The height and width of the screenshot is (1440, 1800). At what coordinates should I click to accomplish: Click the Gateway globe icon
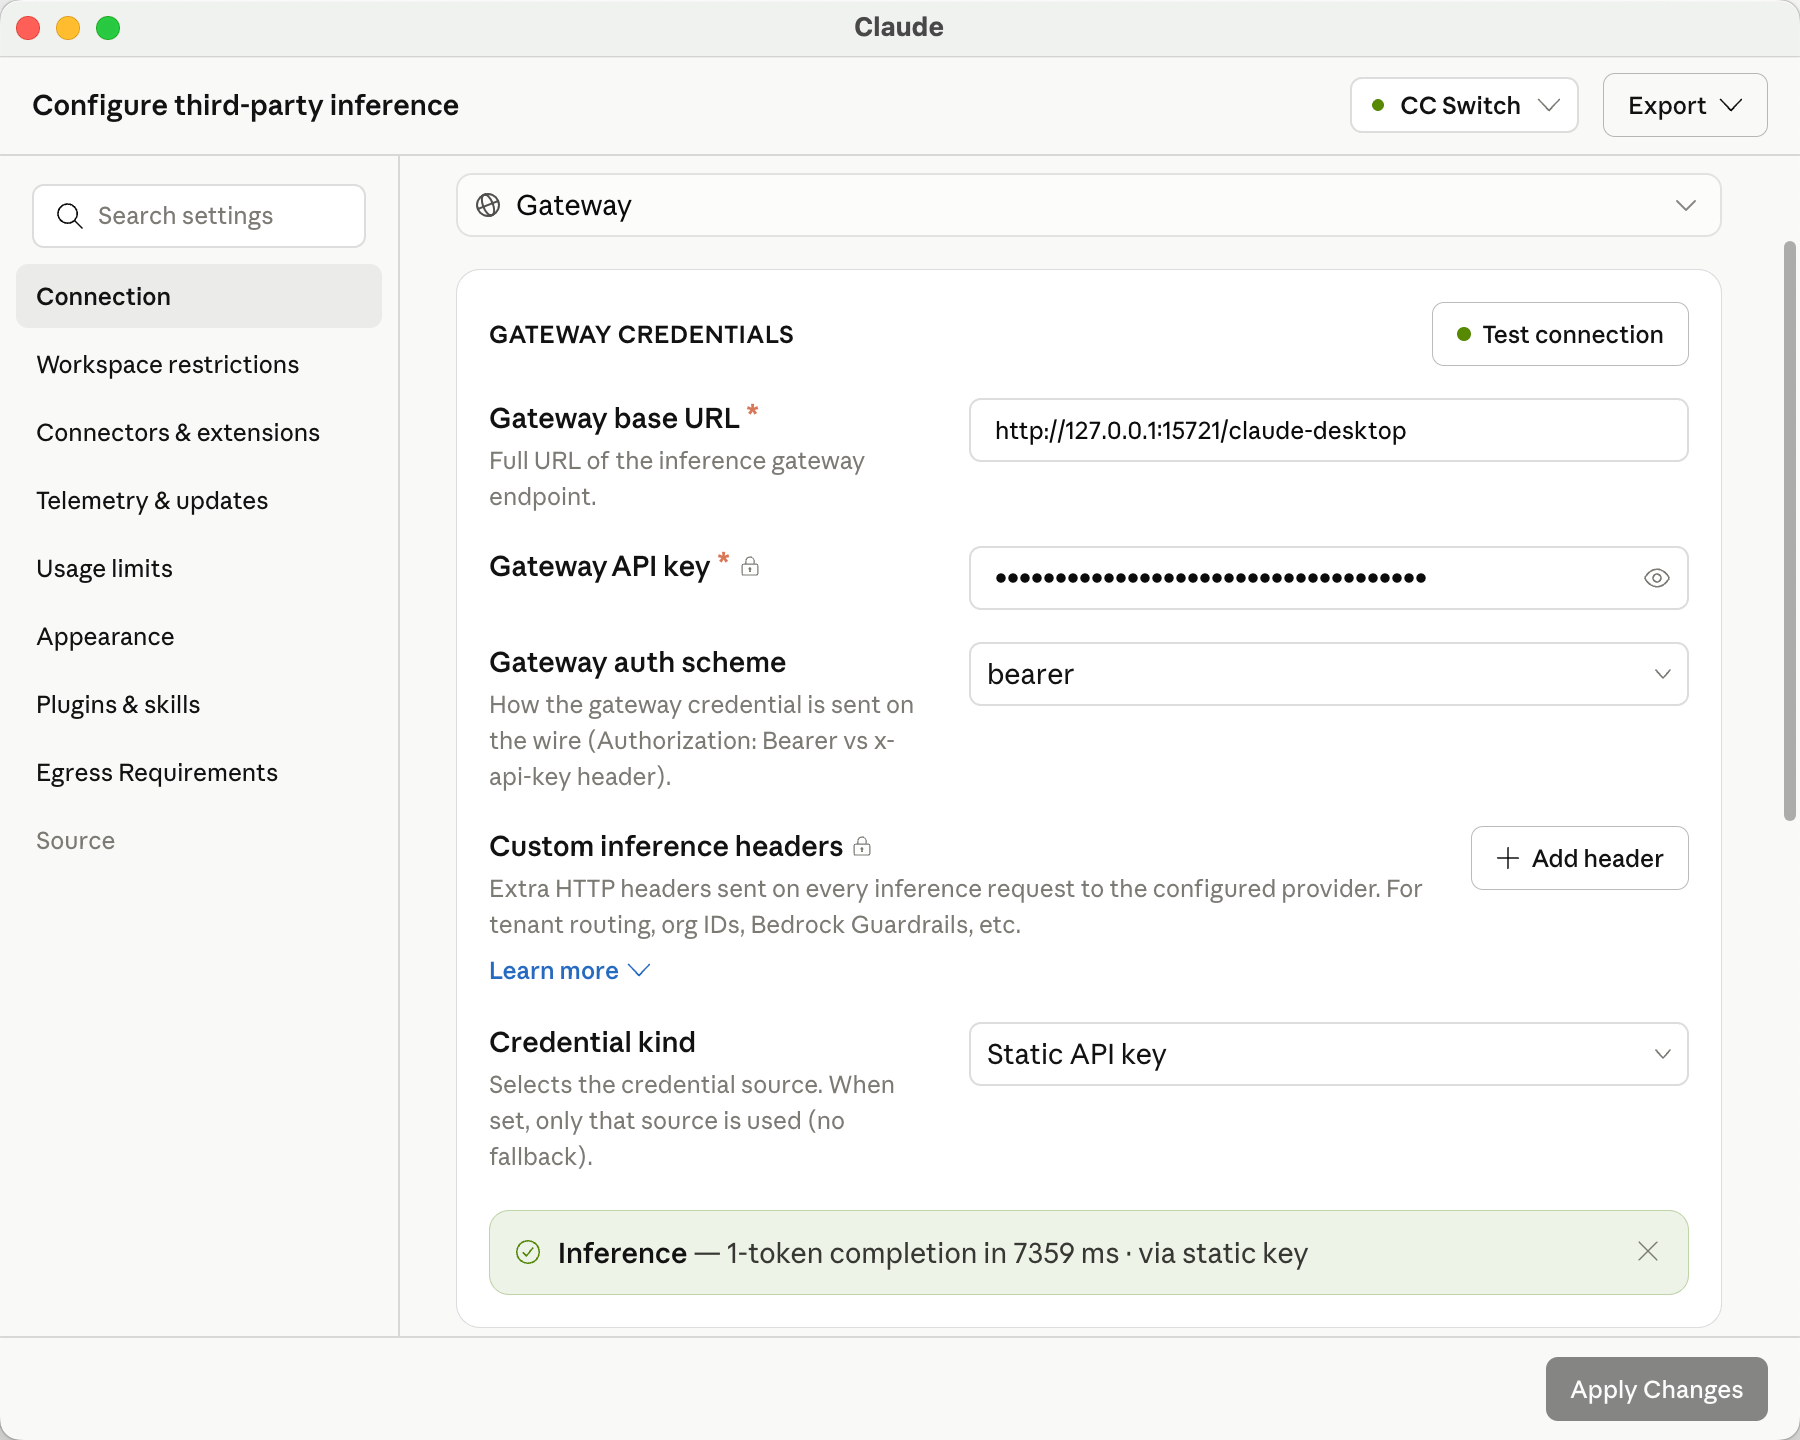[488, 205]
